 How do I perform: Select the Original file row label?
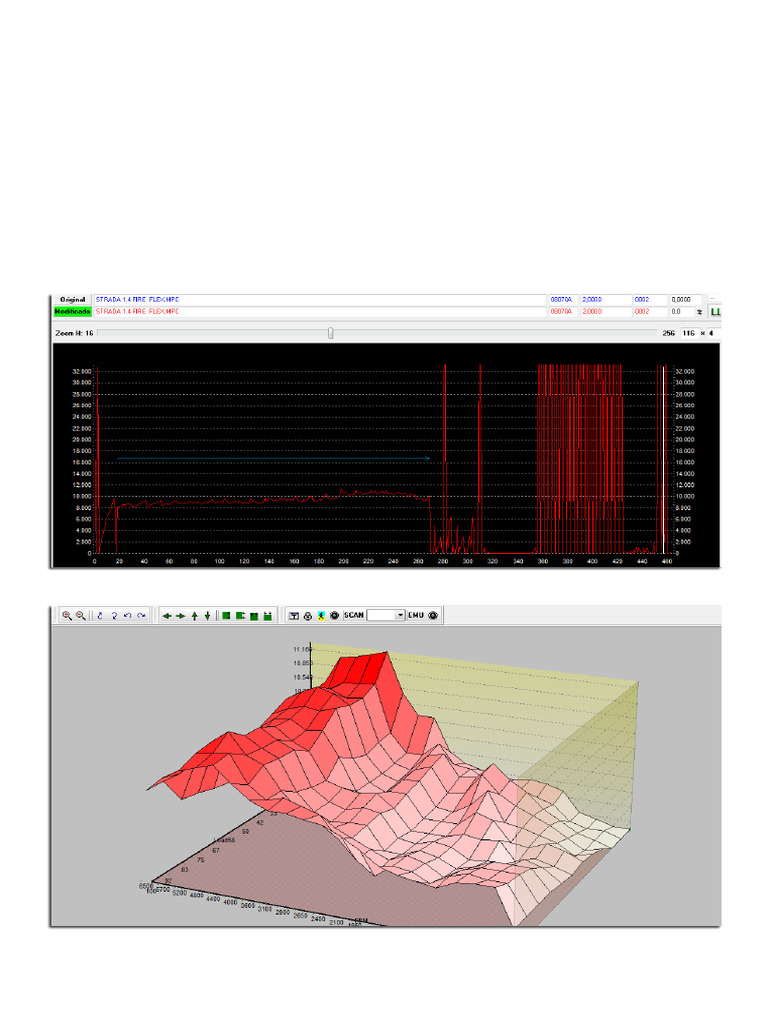[72, 300]
